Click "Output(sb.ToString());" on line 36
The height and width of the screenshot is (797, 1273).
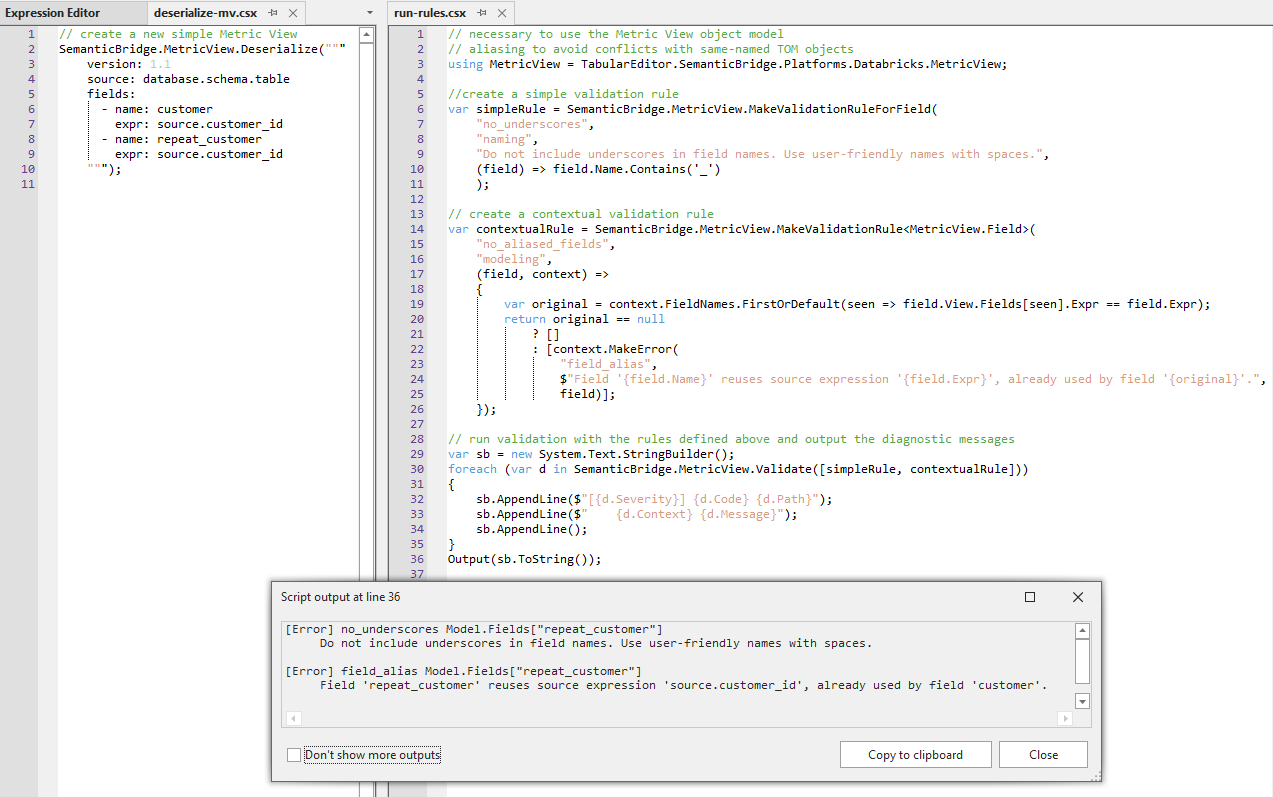(525, 560)
